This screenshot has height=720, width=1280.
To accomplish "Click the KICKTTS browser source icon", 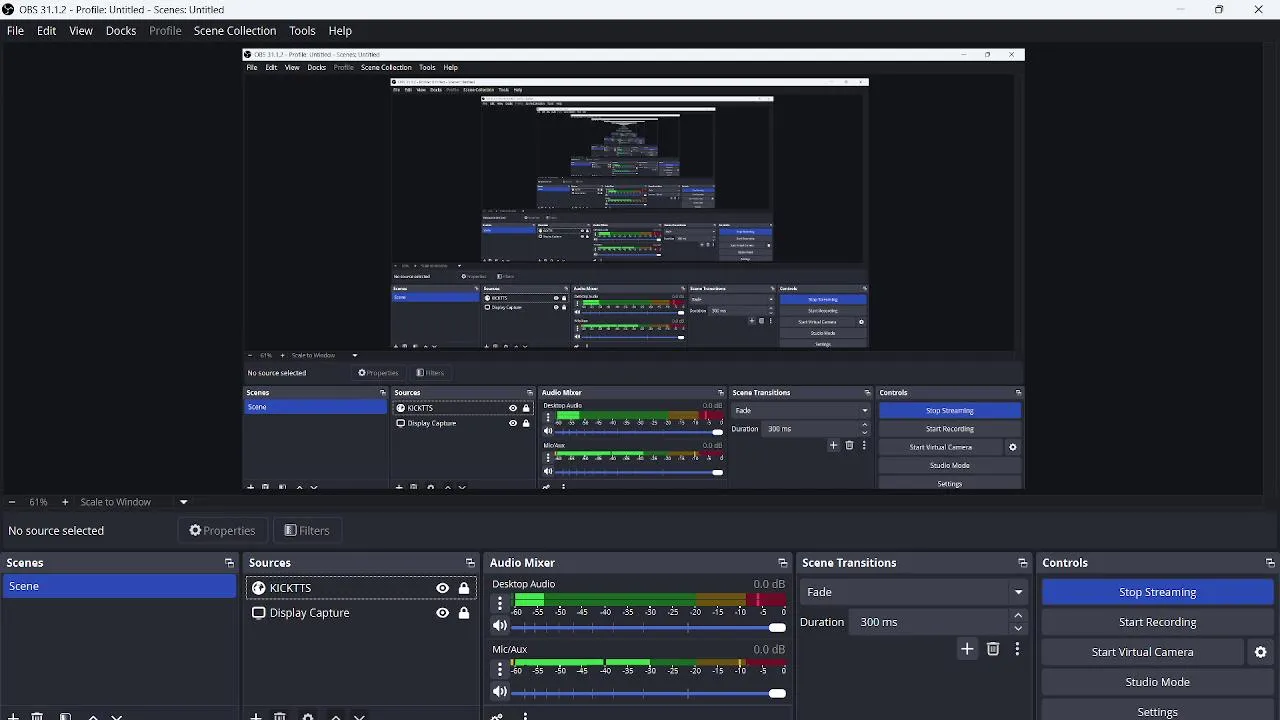I will (x=258, y=588).
